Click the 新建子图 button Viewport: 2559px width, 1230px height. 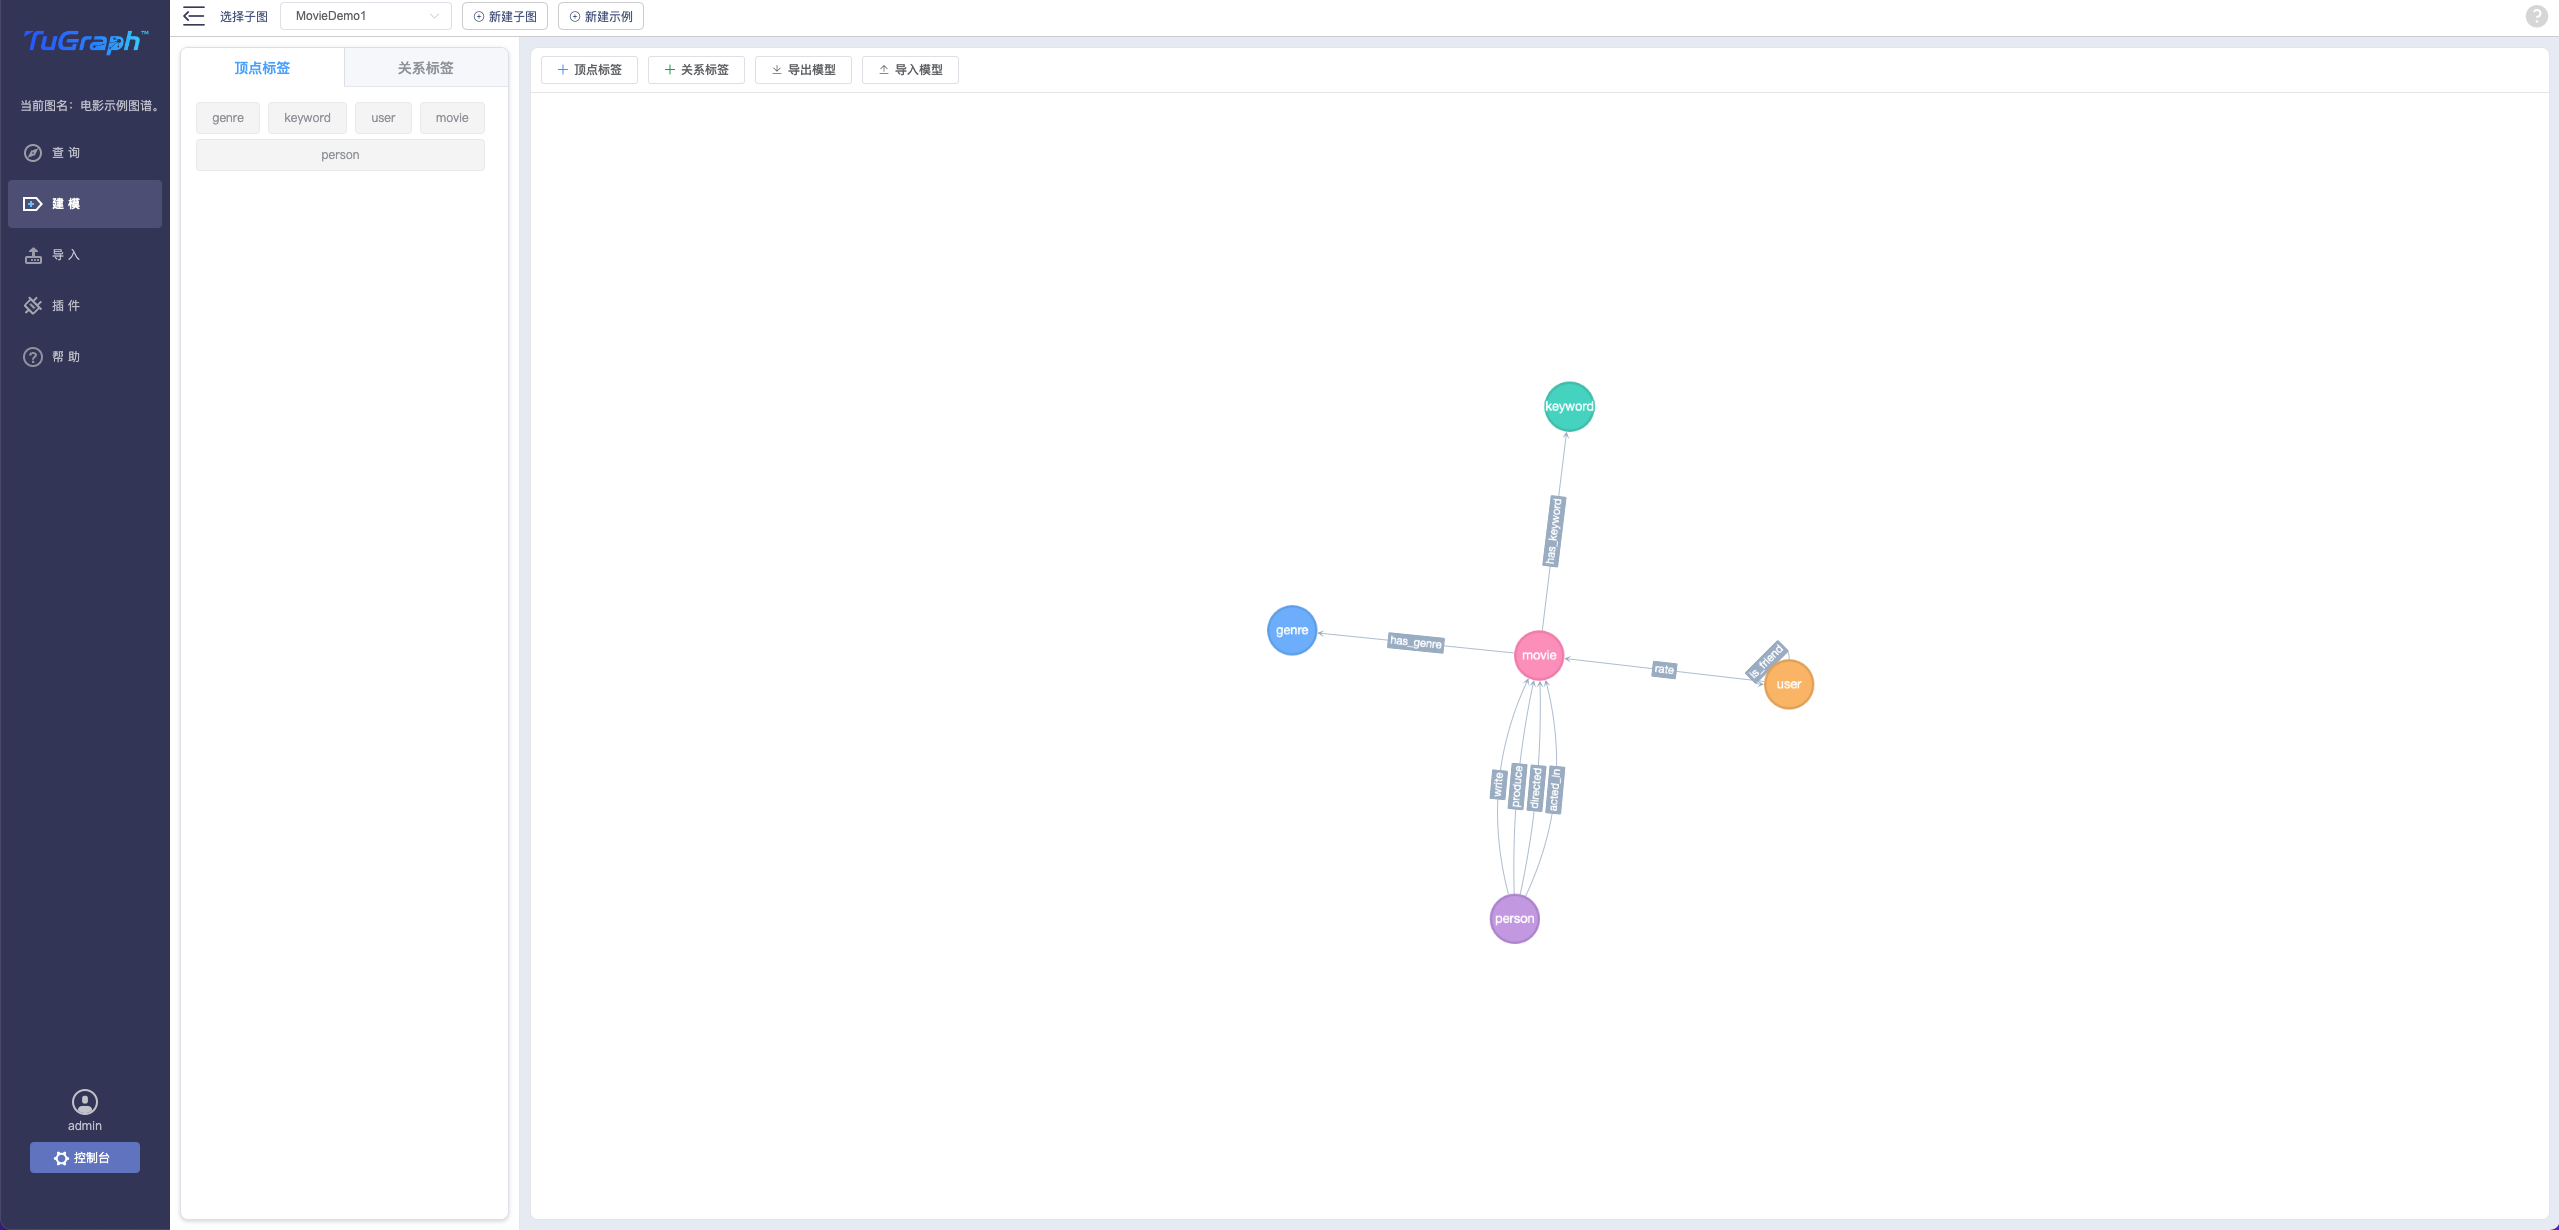coord(504,16)
